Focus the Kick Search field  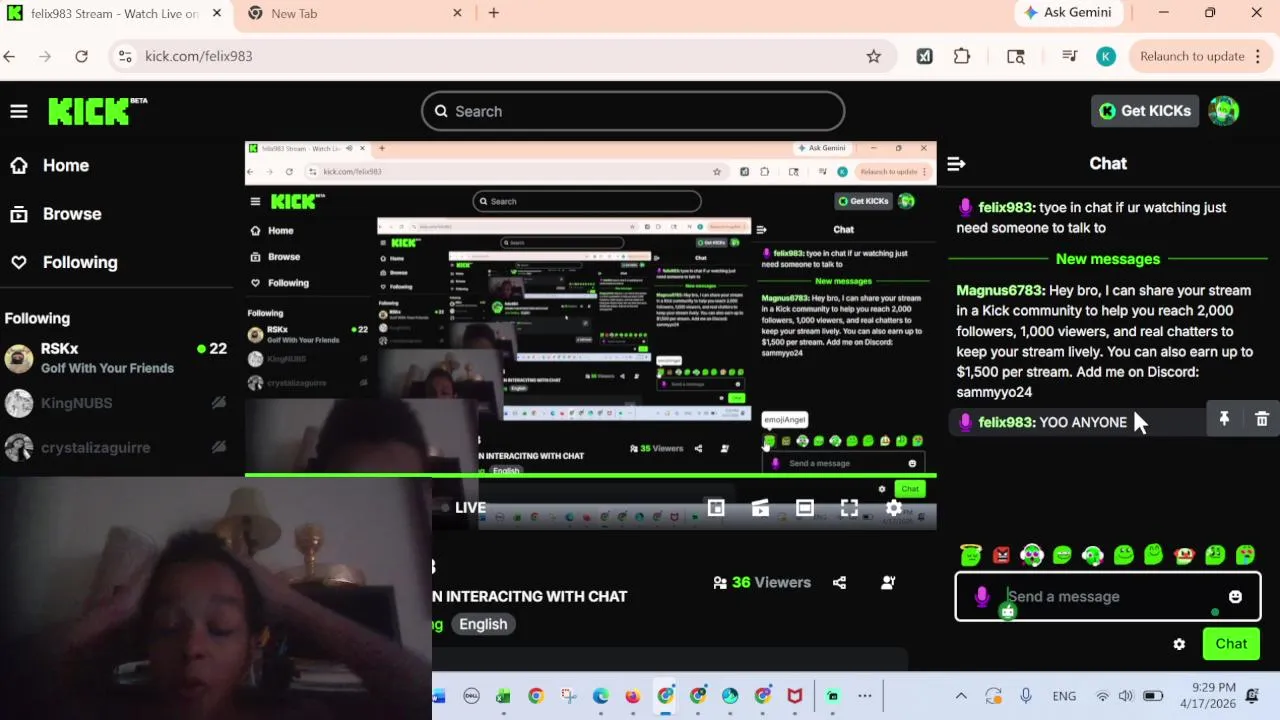pos(633,111)
